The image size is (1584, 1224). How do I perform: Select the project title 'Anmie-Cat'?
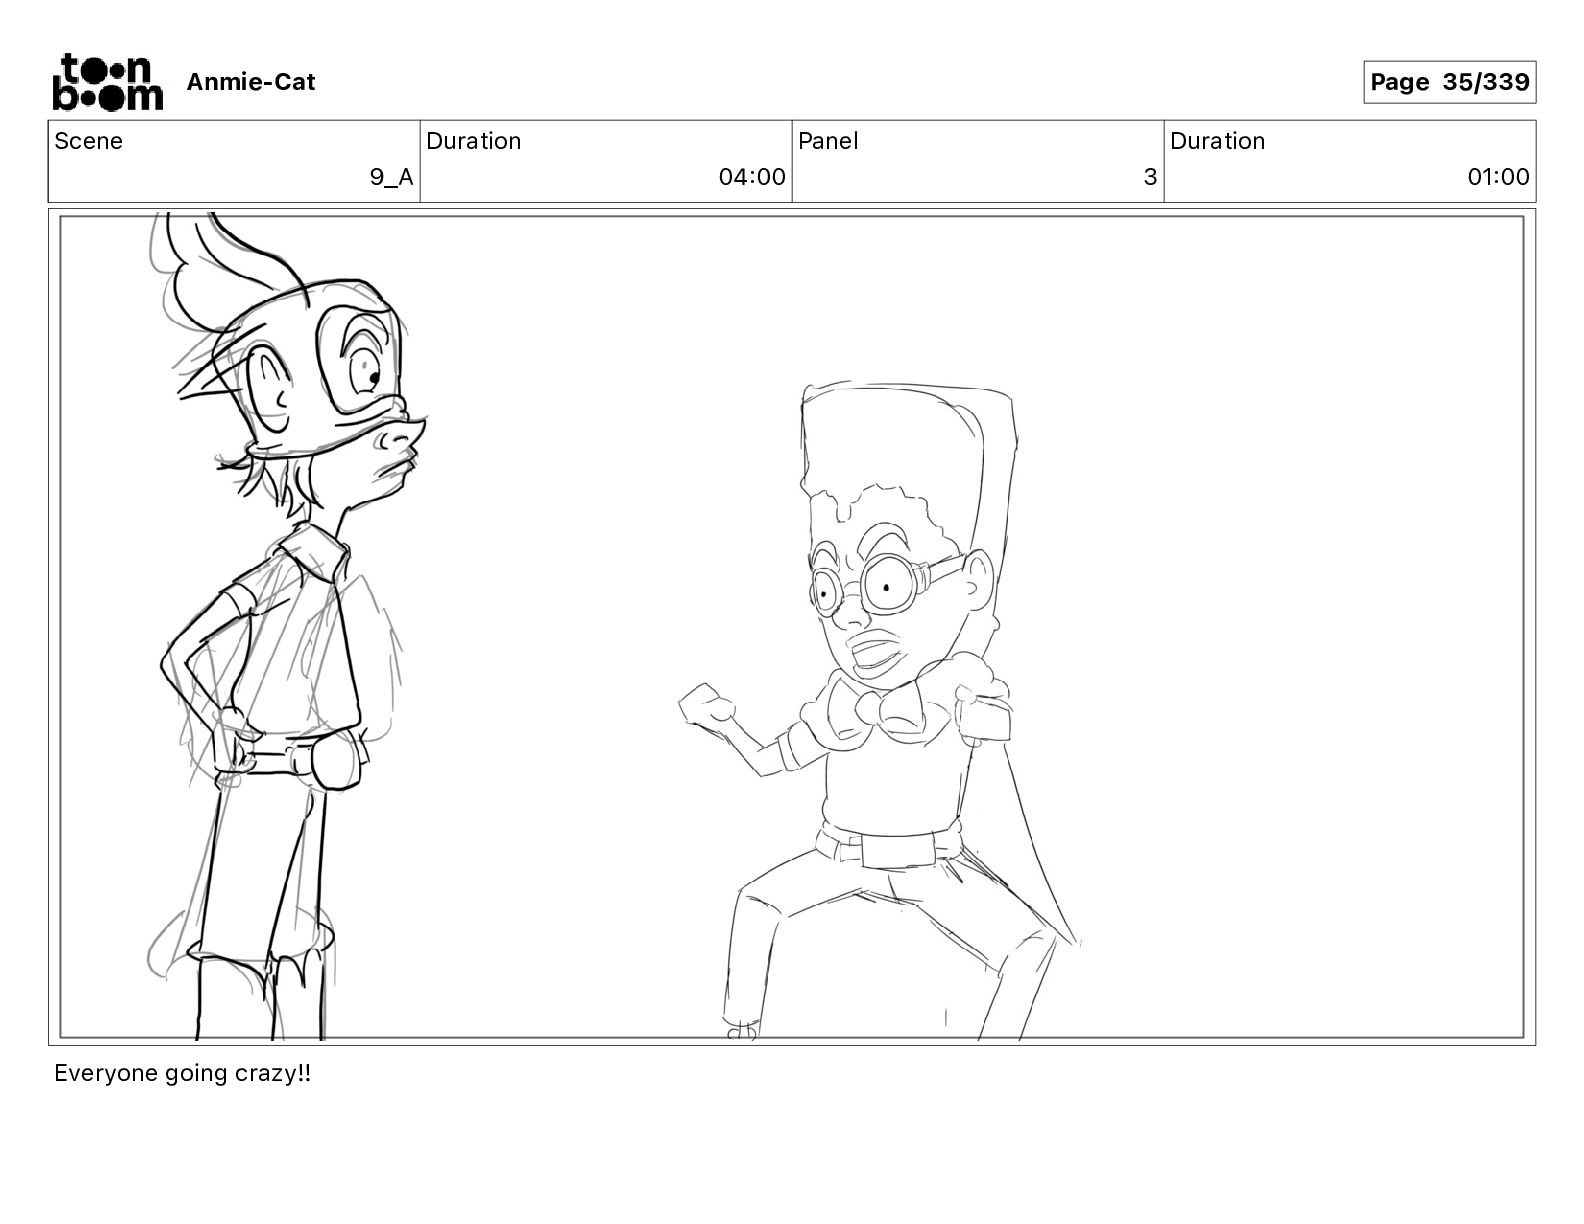pyautogui.click(x=251, y=82)
